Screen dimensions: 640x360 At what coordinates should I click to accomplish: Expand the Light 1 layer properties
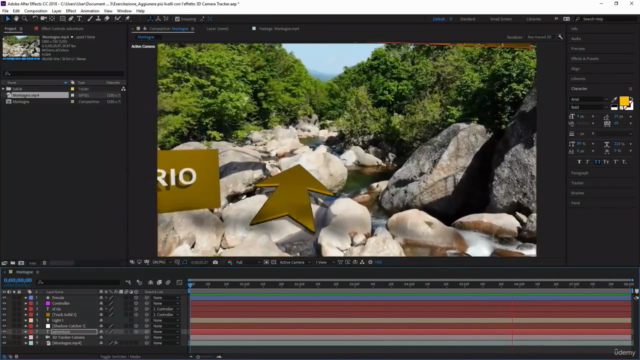click(x=25, y=320)
